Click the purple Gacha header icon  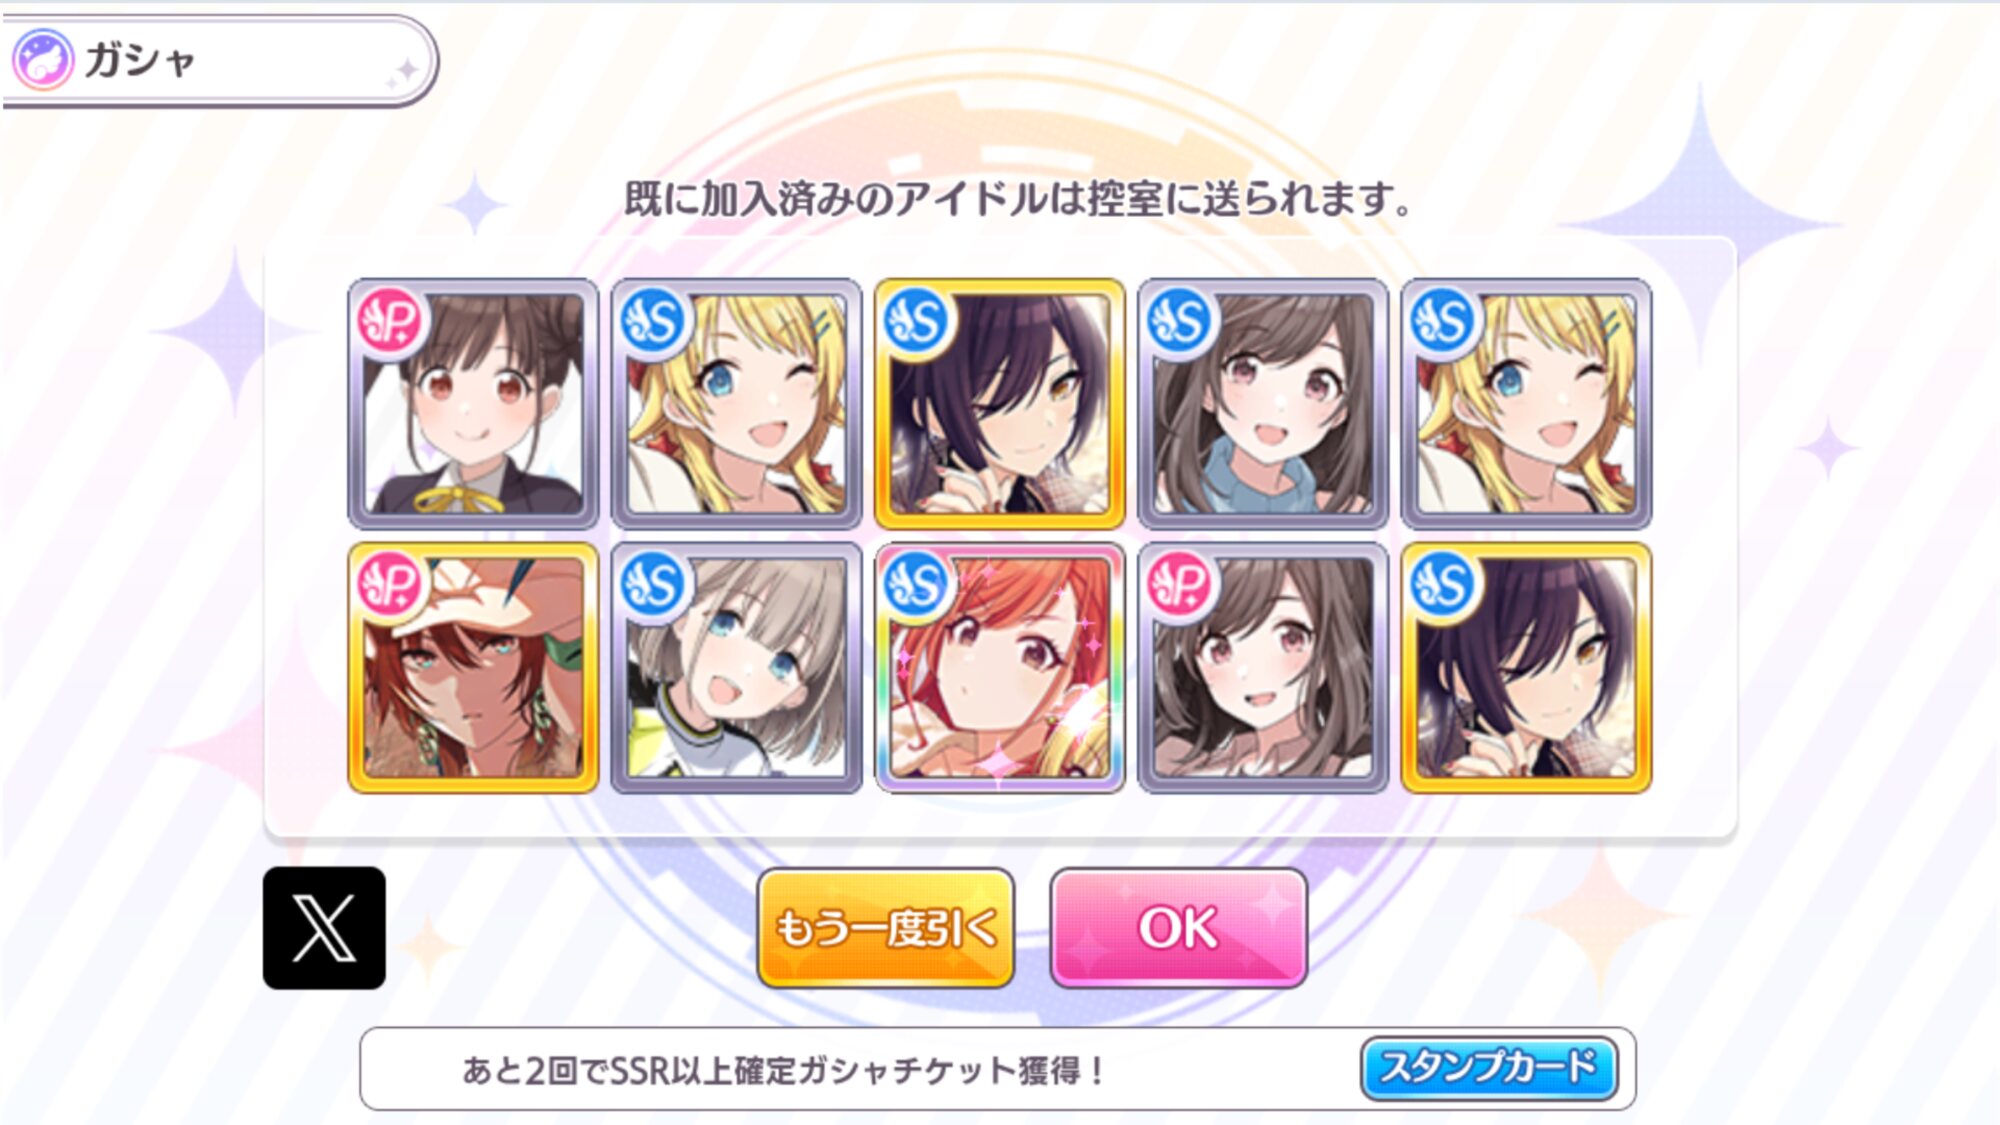point(42,60)
